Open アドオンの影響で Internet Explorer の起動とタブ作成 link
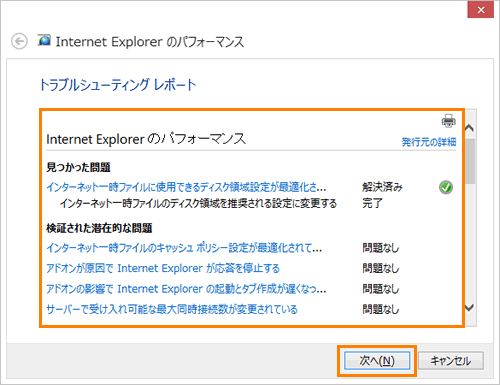Screen dimensions: 500x385 pos(186,289)
